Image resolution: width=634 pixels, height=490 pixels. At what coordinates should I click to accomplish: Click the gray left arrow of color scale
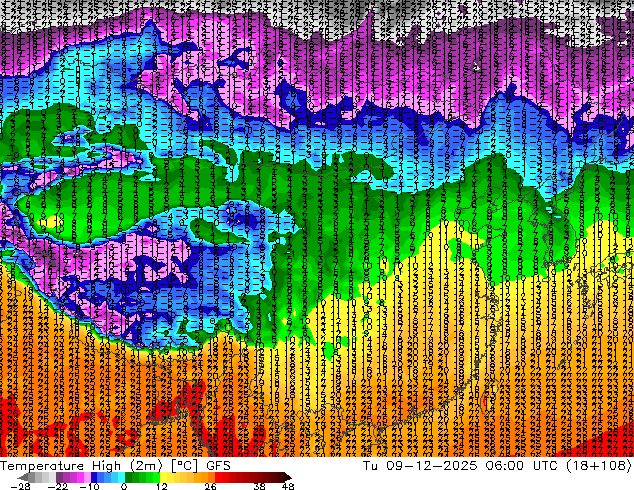[23, 477]
